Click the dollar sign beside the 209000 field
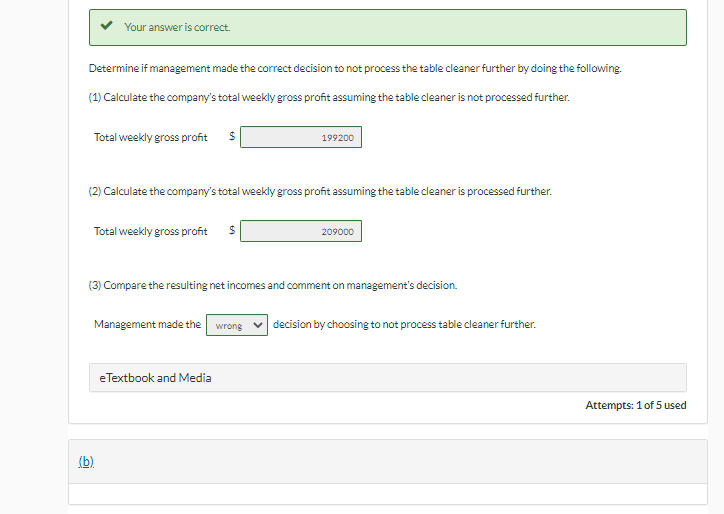The width and height of the screenshot is (724, 514). pyautogui.click(x=232, y=231)
